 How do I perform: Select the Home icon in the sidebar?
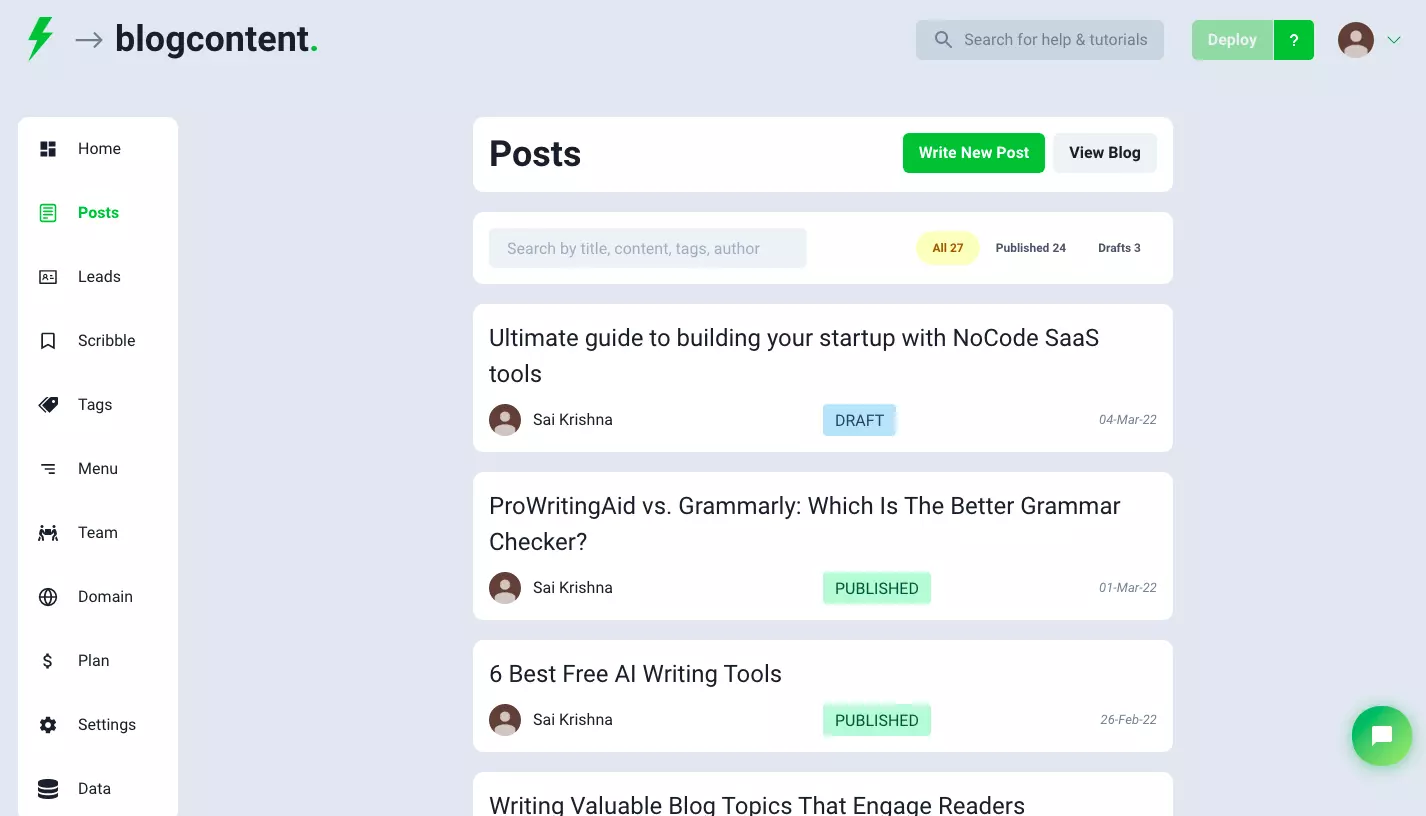(47, 148)
